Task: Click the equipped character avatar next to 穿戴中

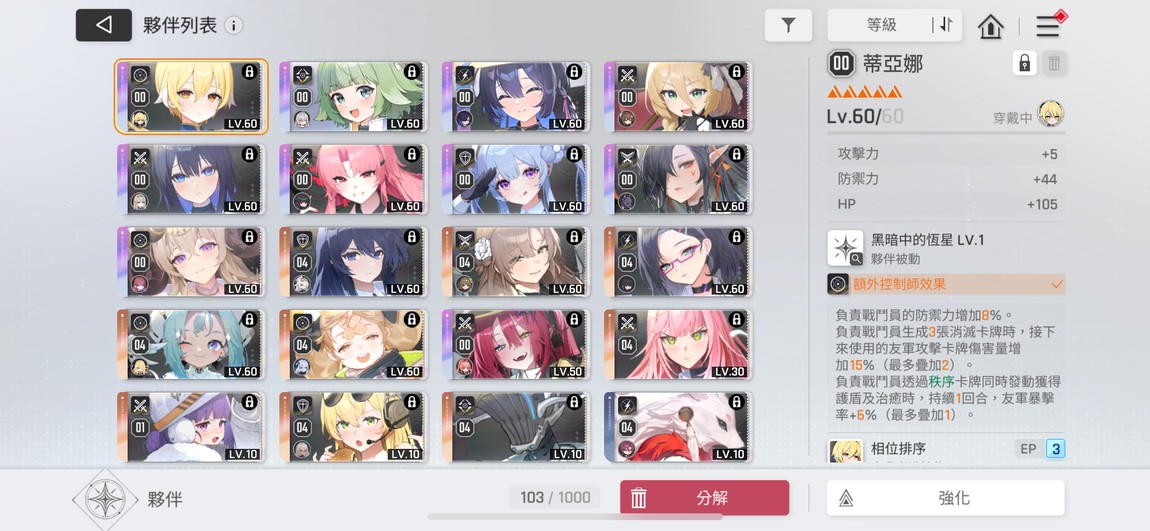Action: (x=1051, y=114)
